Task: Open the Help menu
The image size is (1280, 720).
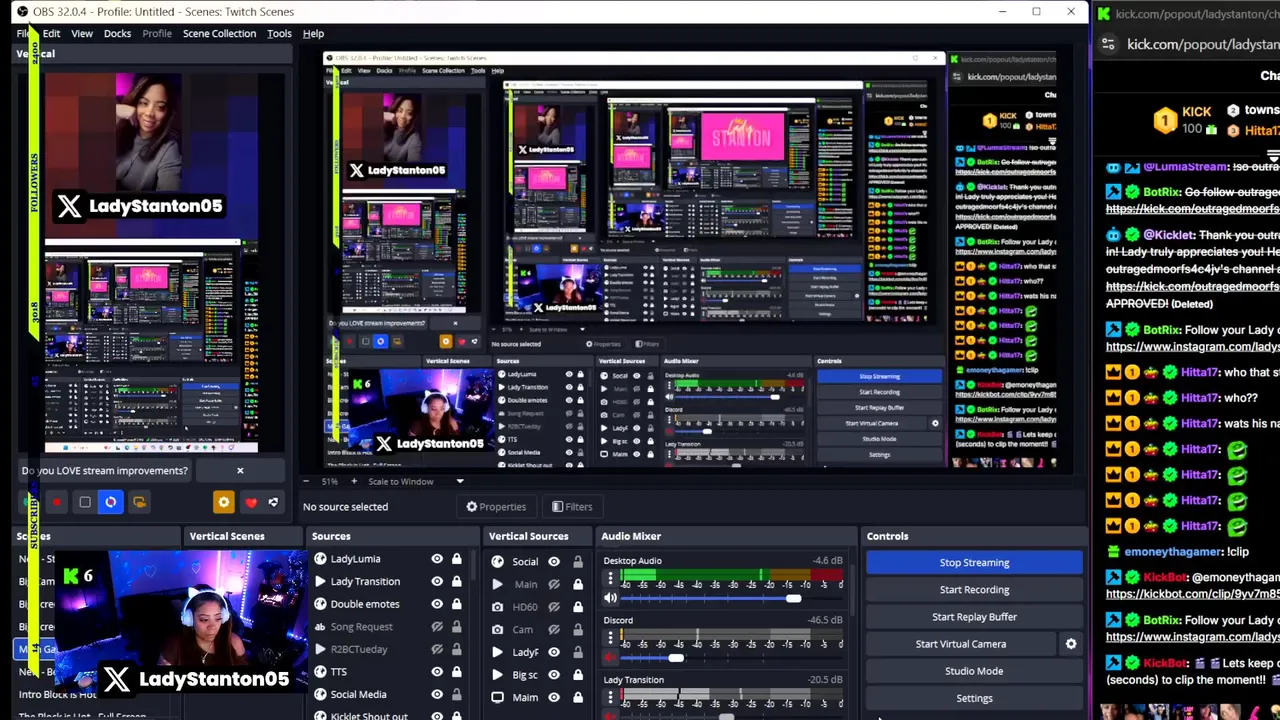Action: coord(313,33)
